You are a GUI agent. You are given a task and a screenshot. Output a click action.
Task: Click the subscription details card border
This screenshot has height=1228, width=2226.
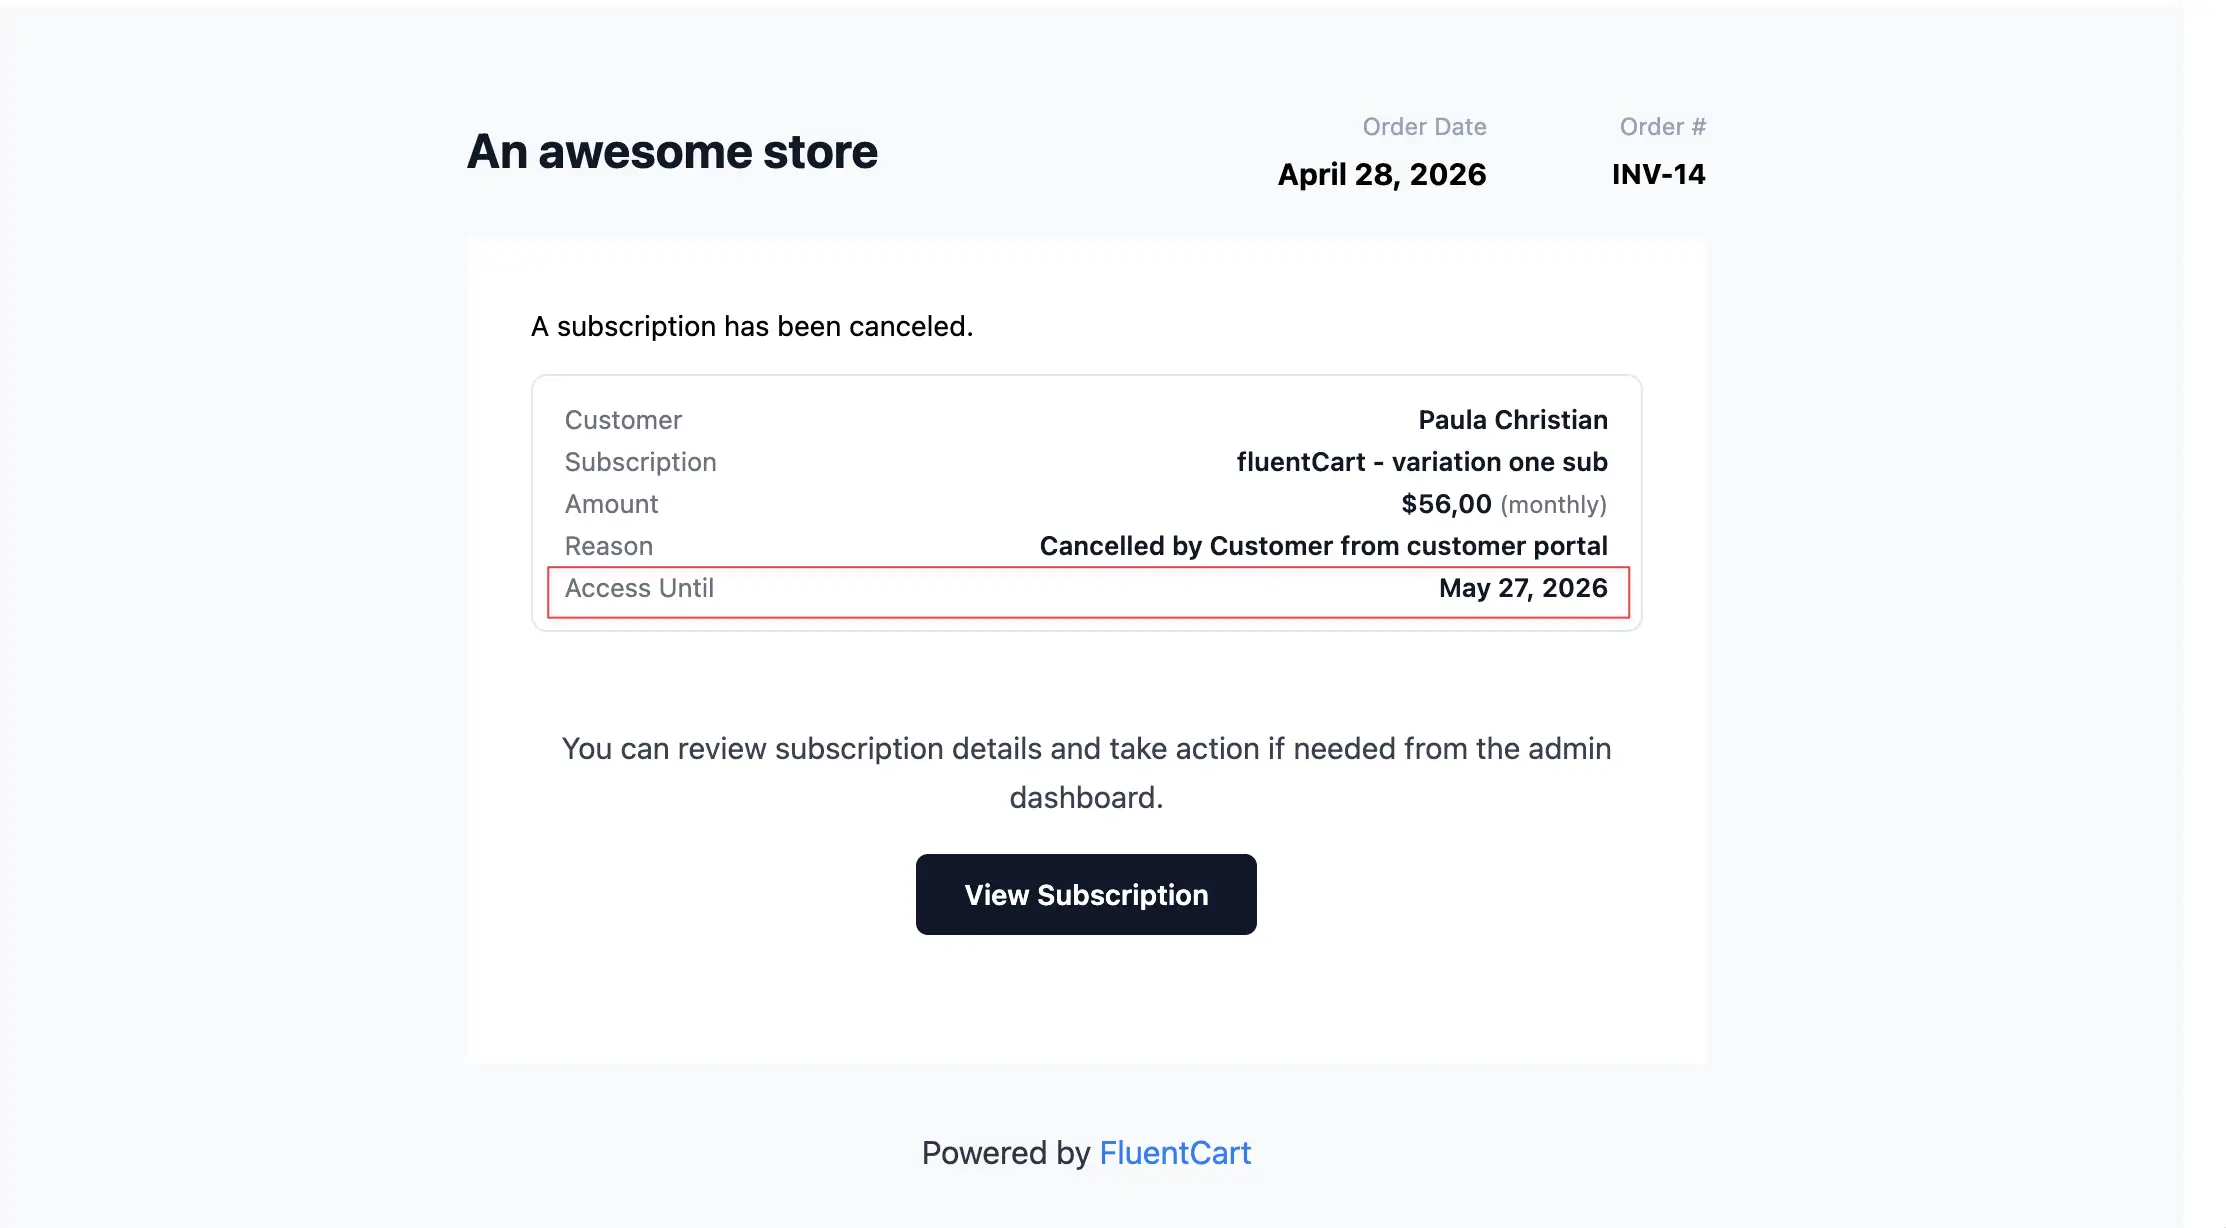point(1086,378)
